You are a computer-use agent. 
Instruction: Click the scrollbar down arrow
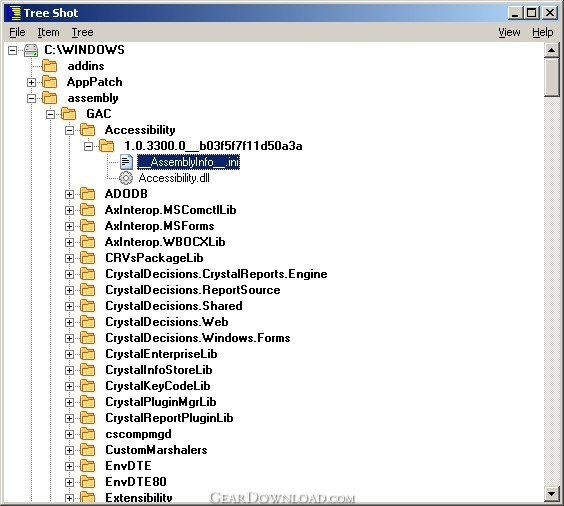(x=551, y=493)
